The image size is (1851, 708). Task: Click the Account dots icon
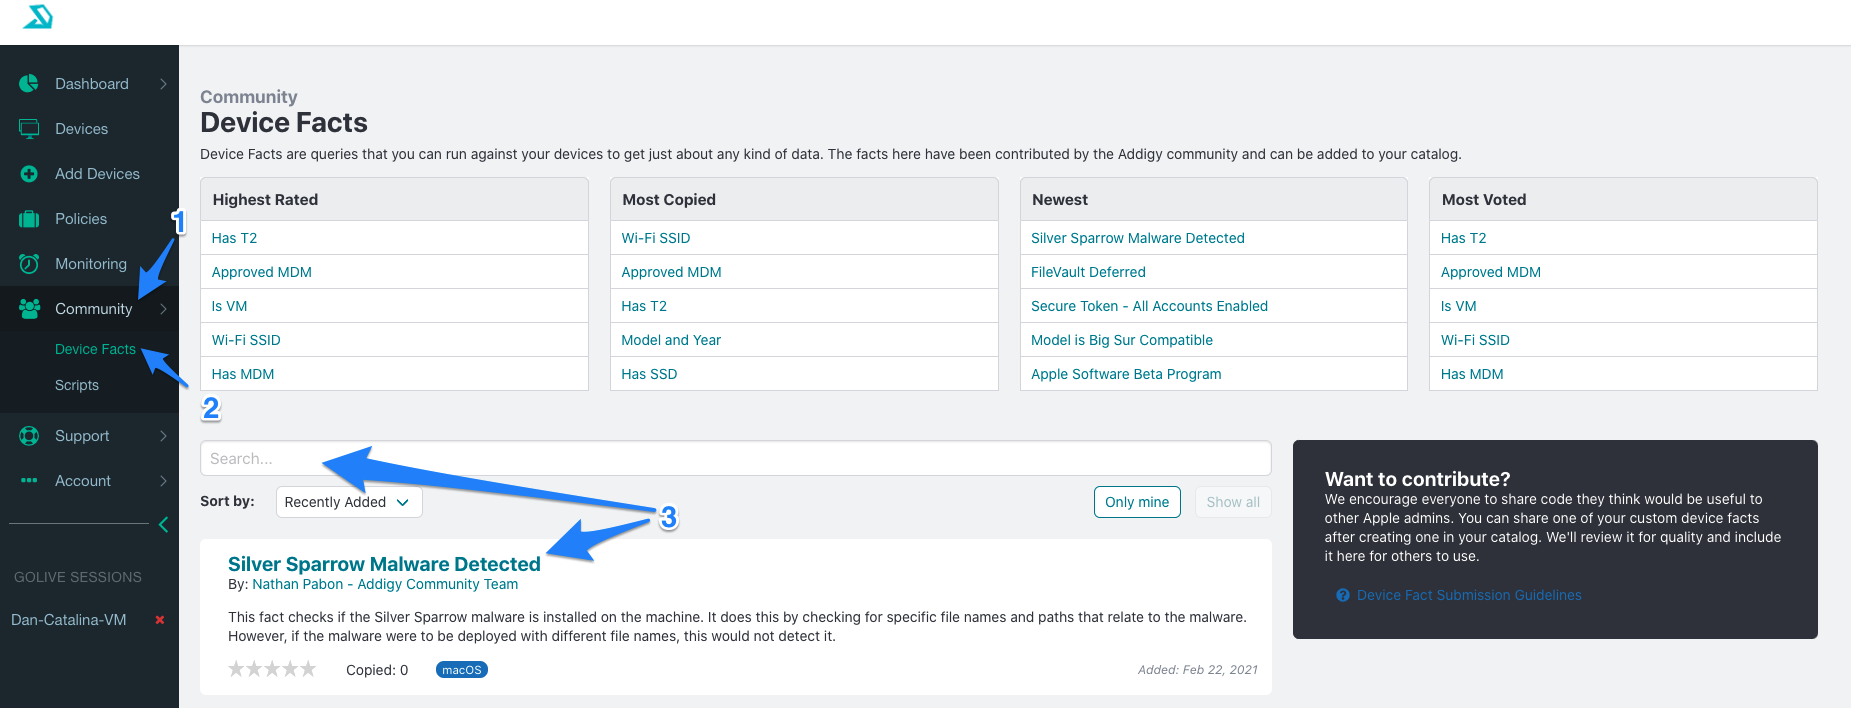(29, 481)
